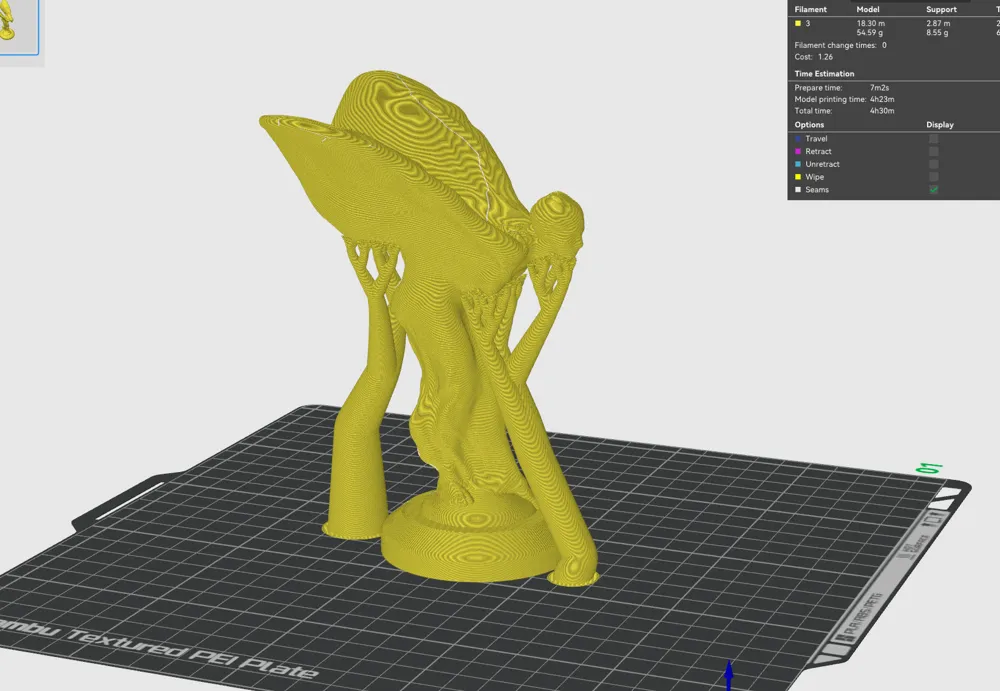Uncheck Seams display checkbox
The width and height of the screenshot is (1000, 691).
934,189
